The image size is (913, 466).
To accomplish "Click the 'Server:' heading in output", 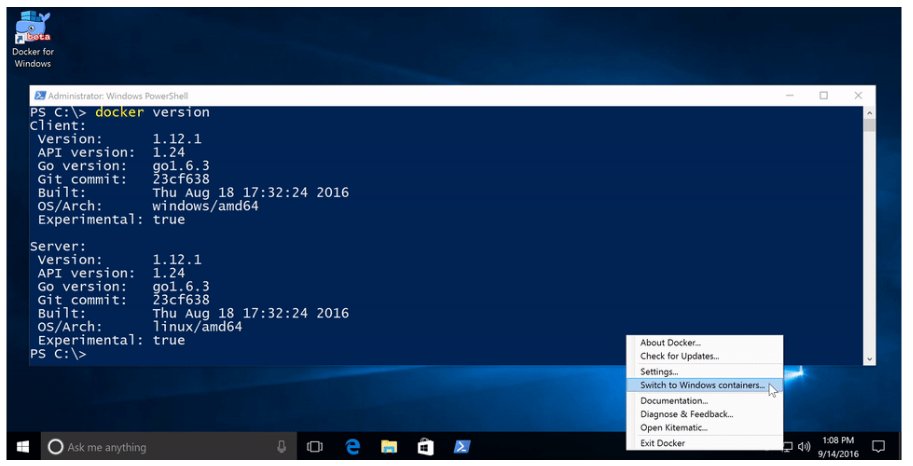I will [58, 246].
